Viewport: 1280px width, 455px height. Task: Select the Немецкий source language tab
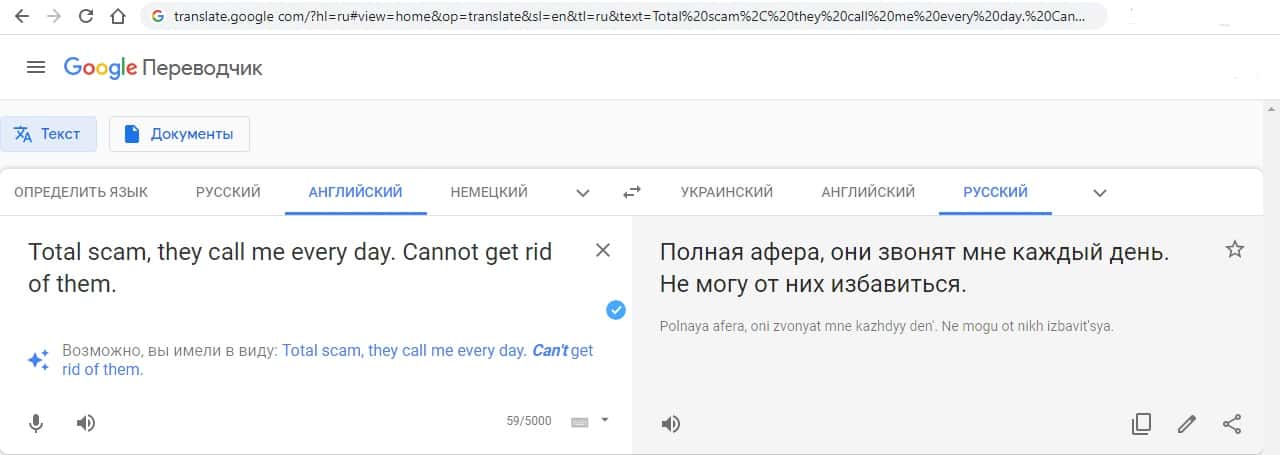coord(489,192)
